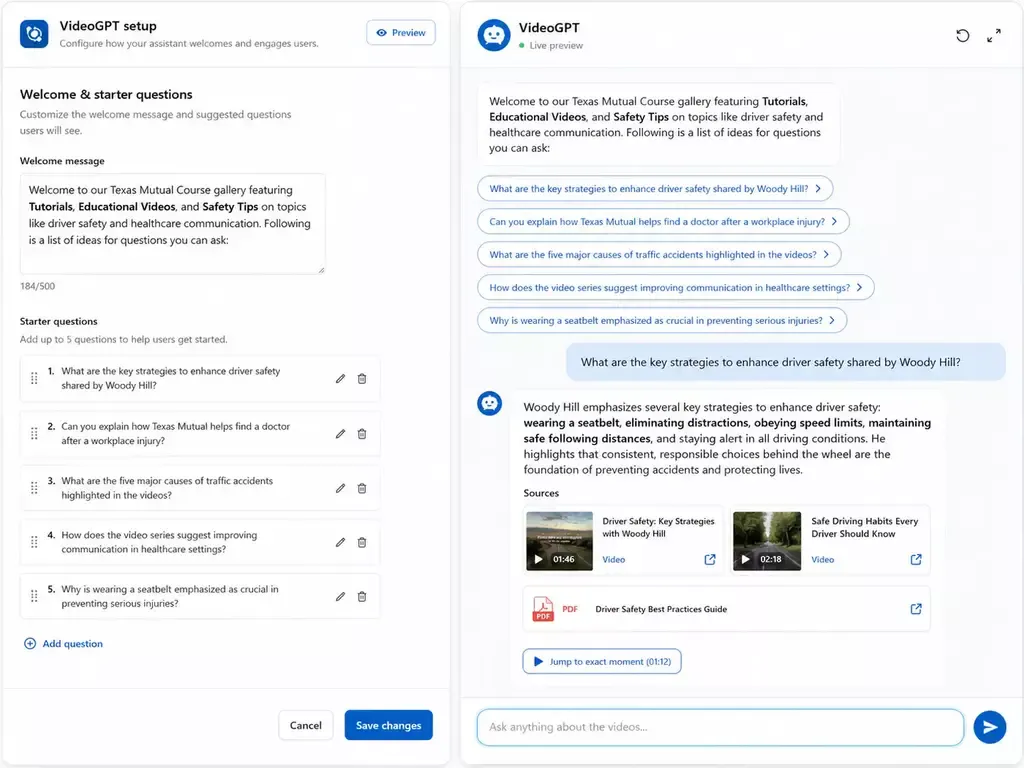Select suggestion about five major accident causes
Image resolution: width=1024 pixels, height=768 pixels.
[659, 255]
